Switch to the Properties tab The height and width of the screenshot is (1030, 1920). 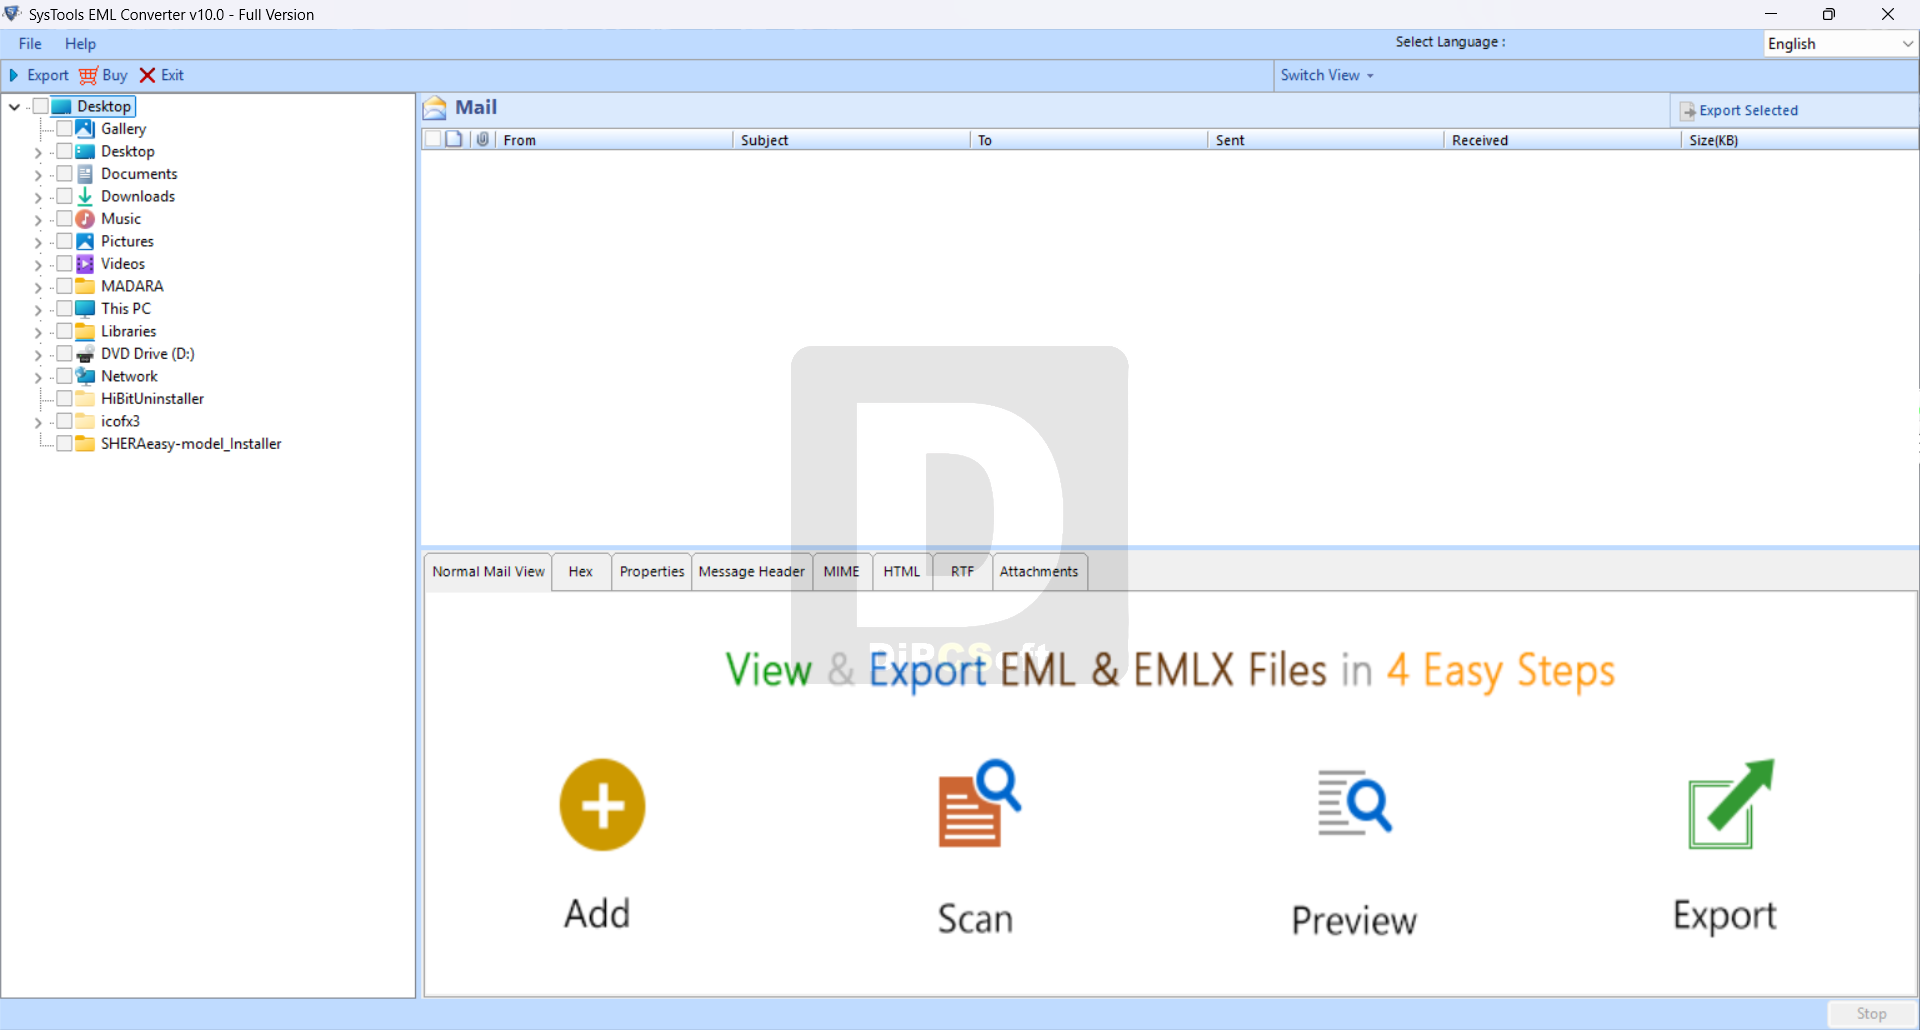tap(652, 572)
